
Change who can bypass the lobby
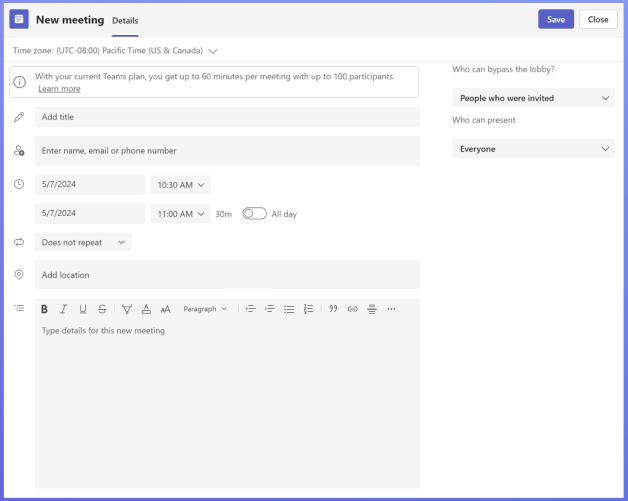pyautogui.click(x=533, y=98)
